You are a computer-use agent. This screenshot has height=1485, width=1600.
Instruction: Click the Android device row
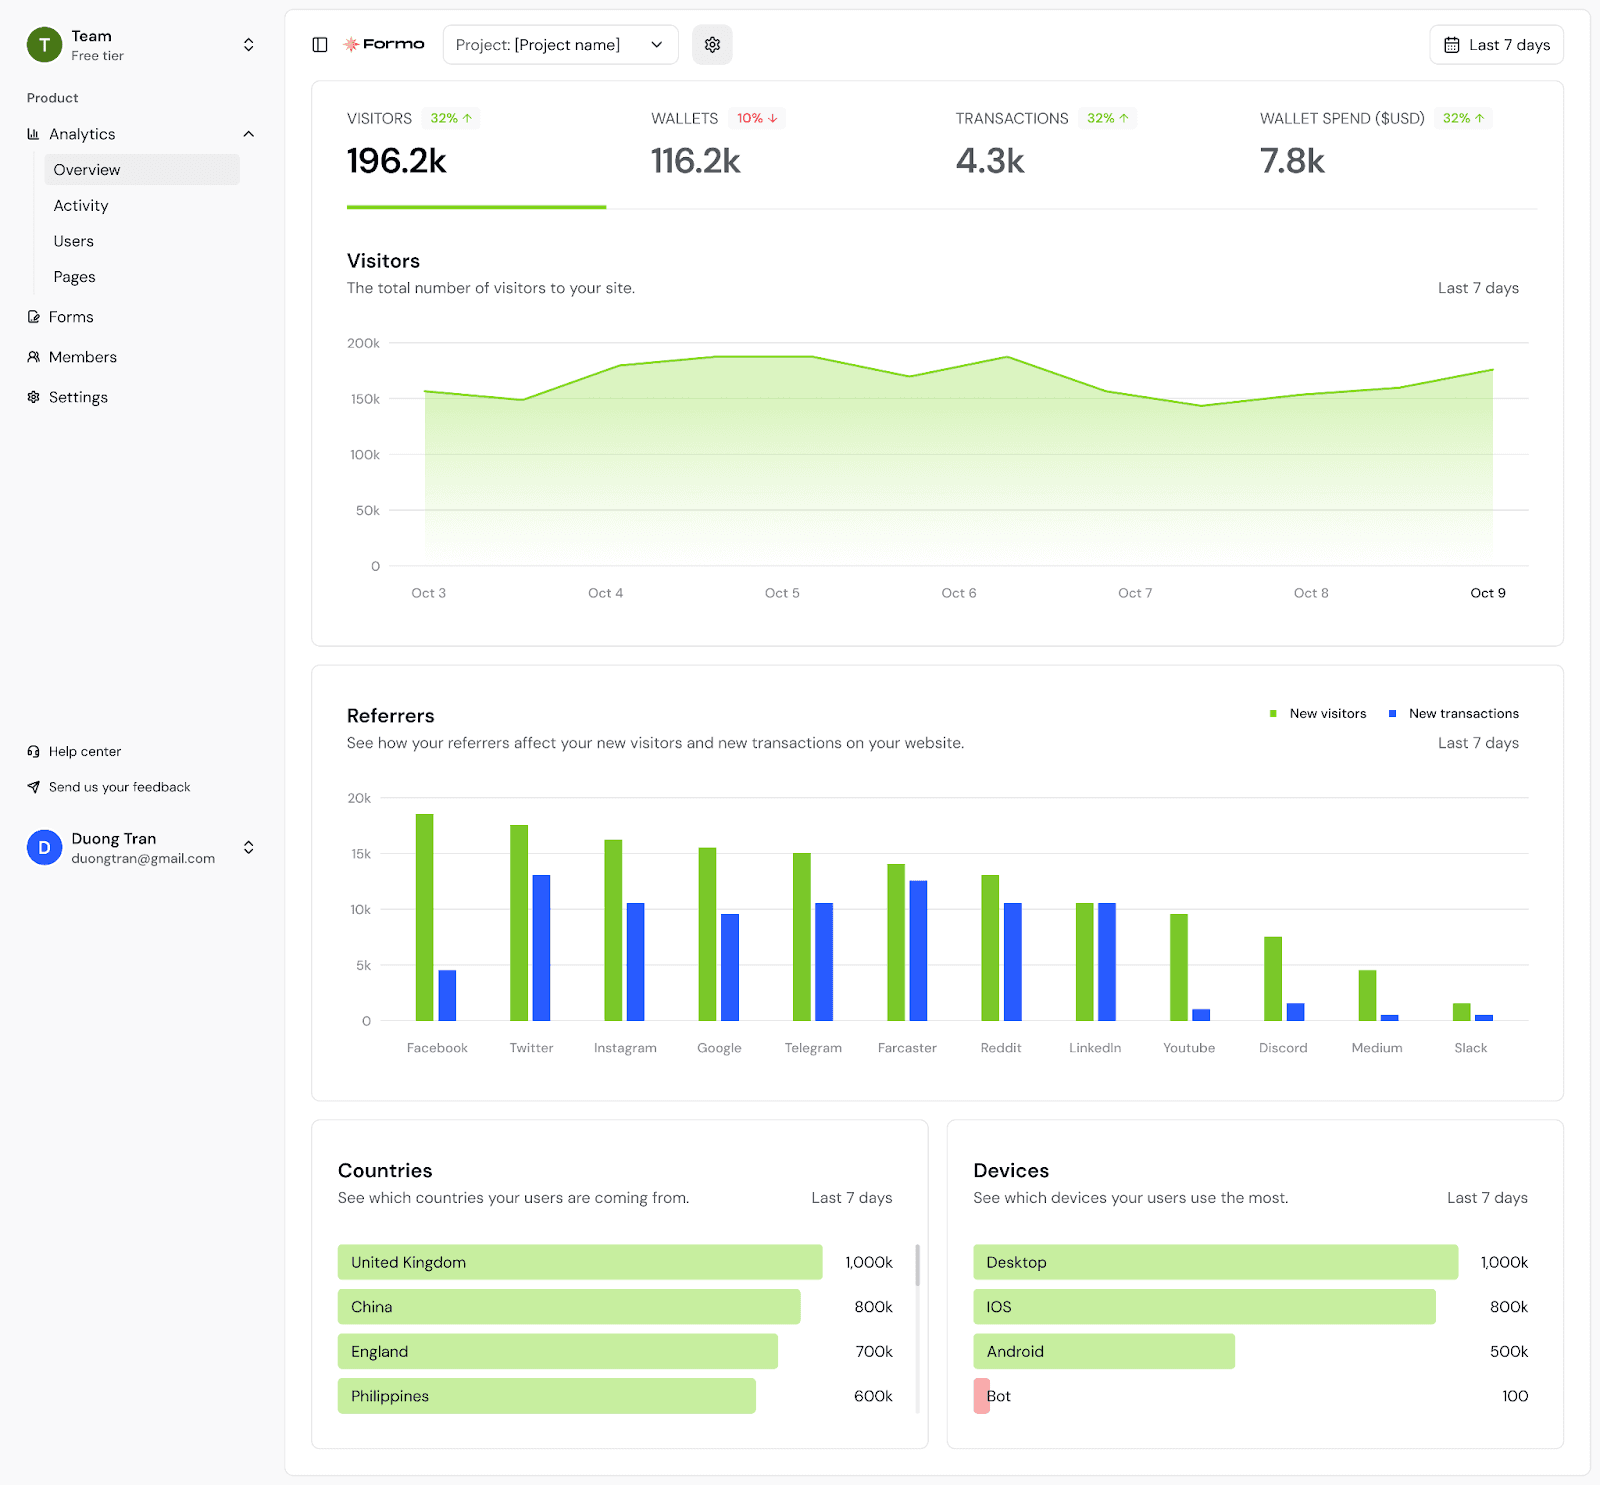(1251, 1352)
